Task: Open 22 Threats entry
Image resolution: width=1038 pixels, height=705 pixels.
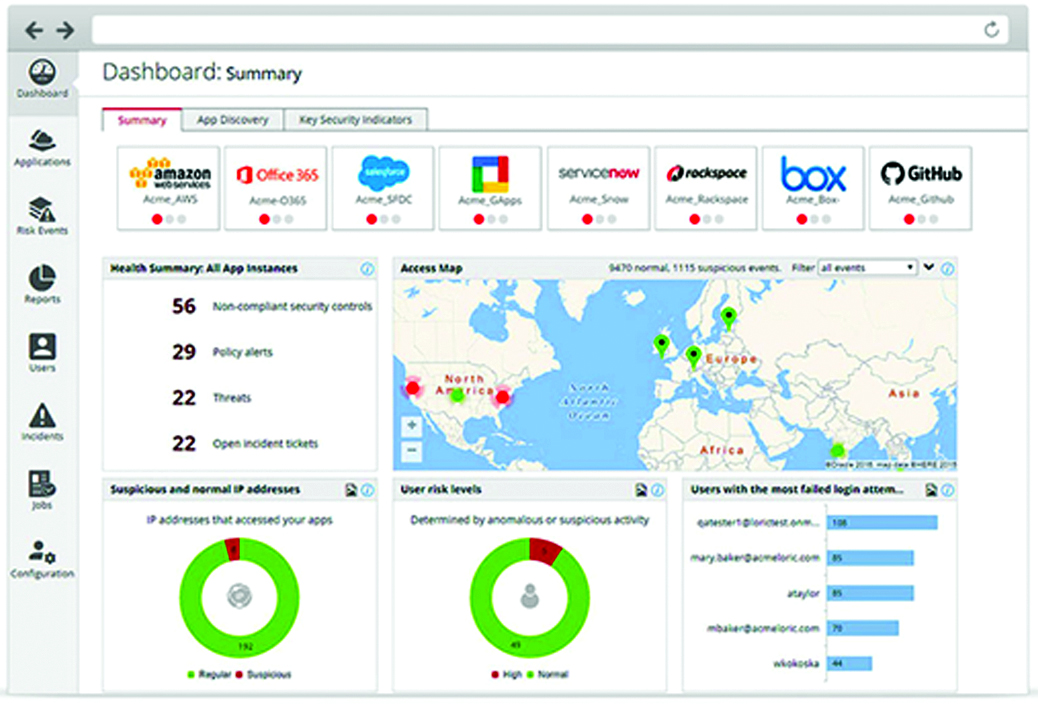Action: (211, 398)
